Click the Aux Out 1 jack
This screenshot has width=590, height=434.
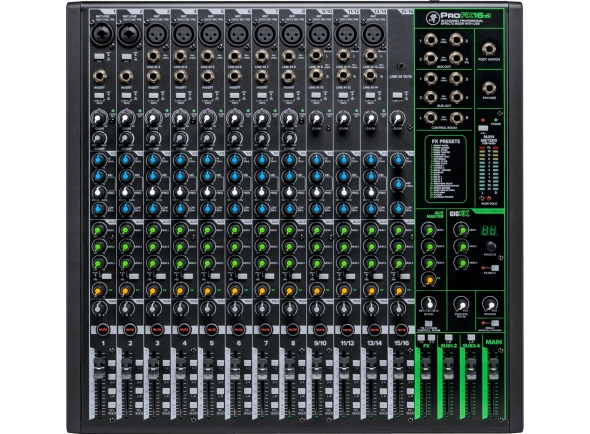431,40
